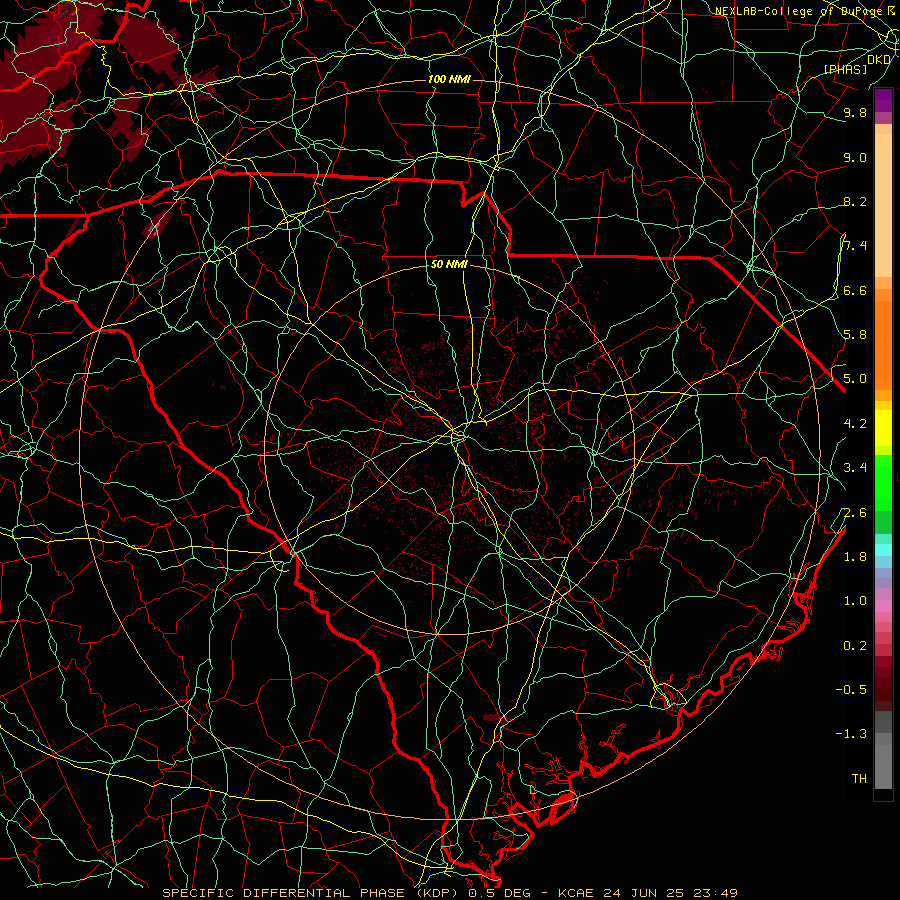Click the 7.4 value on the color scale
Image resolution: width=900 pixels, height=900 pixels.
(855, 246)
